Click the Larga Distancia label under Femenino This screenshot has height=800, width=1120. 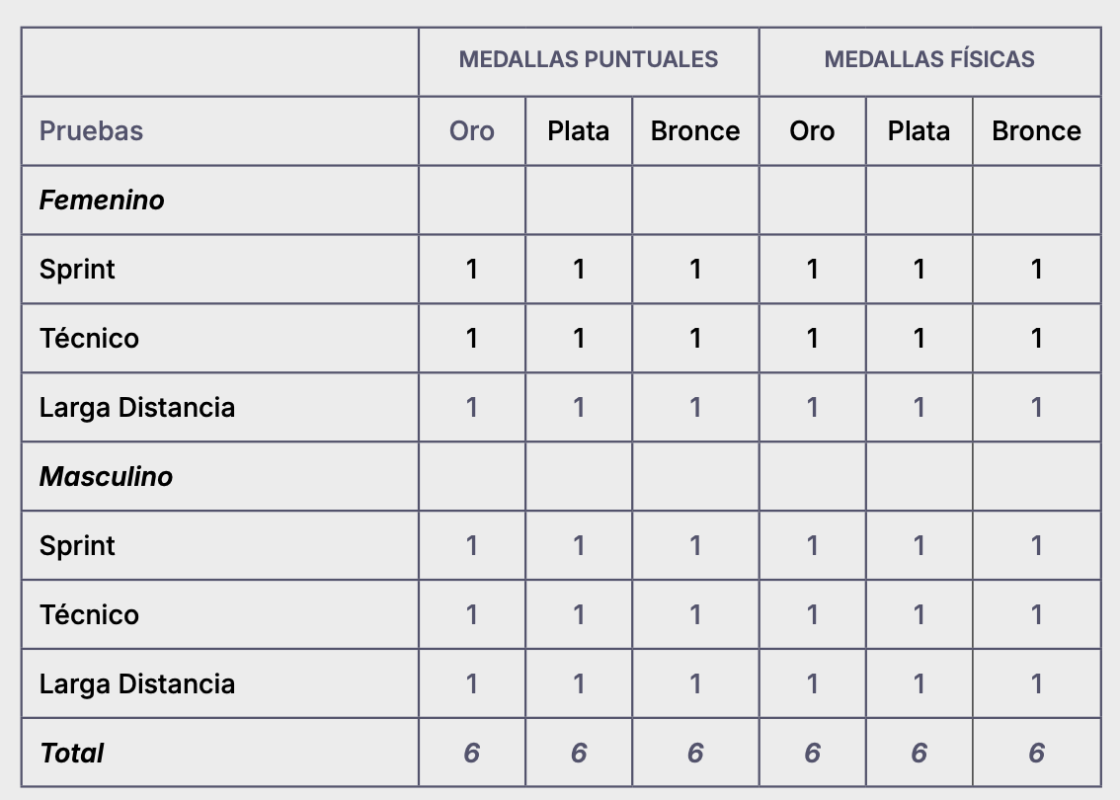(x=137, y=408)
